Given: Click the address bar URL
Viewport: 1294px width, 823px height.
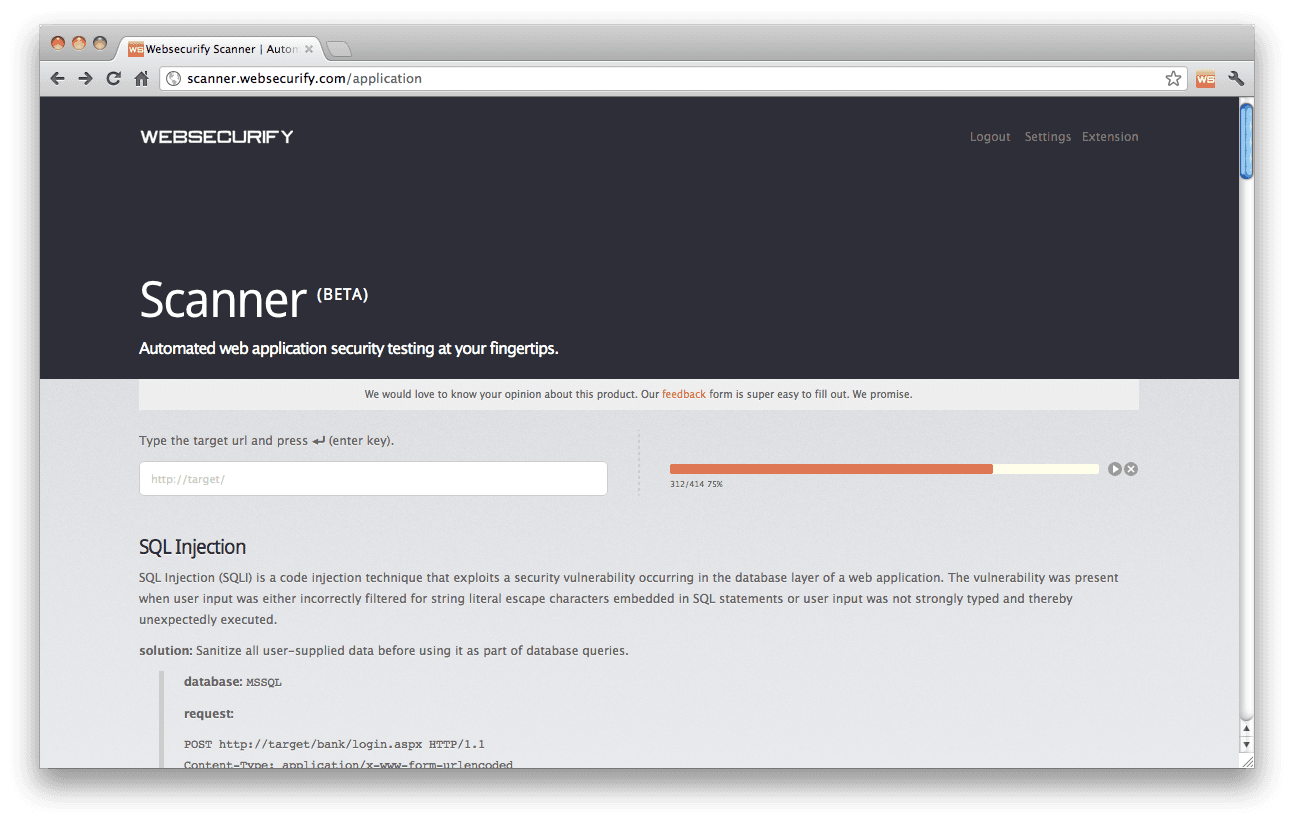Looking at the screenshot, I should pos(304,79).
